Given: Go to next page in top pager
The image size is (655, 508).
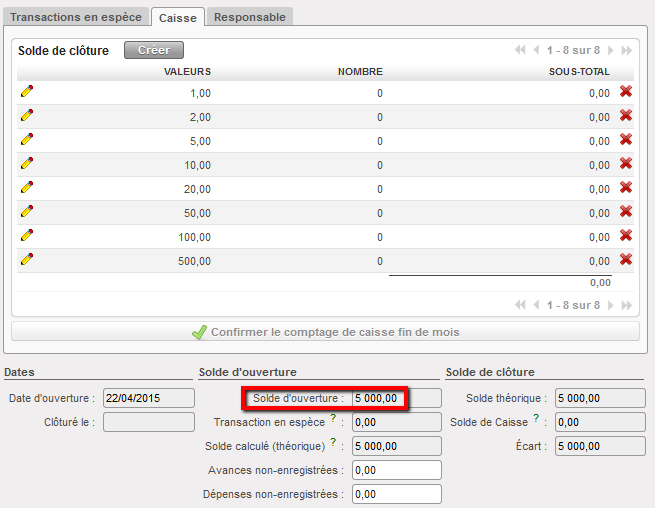Looking at the screenshot, I should [x=611, y=50].
